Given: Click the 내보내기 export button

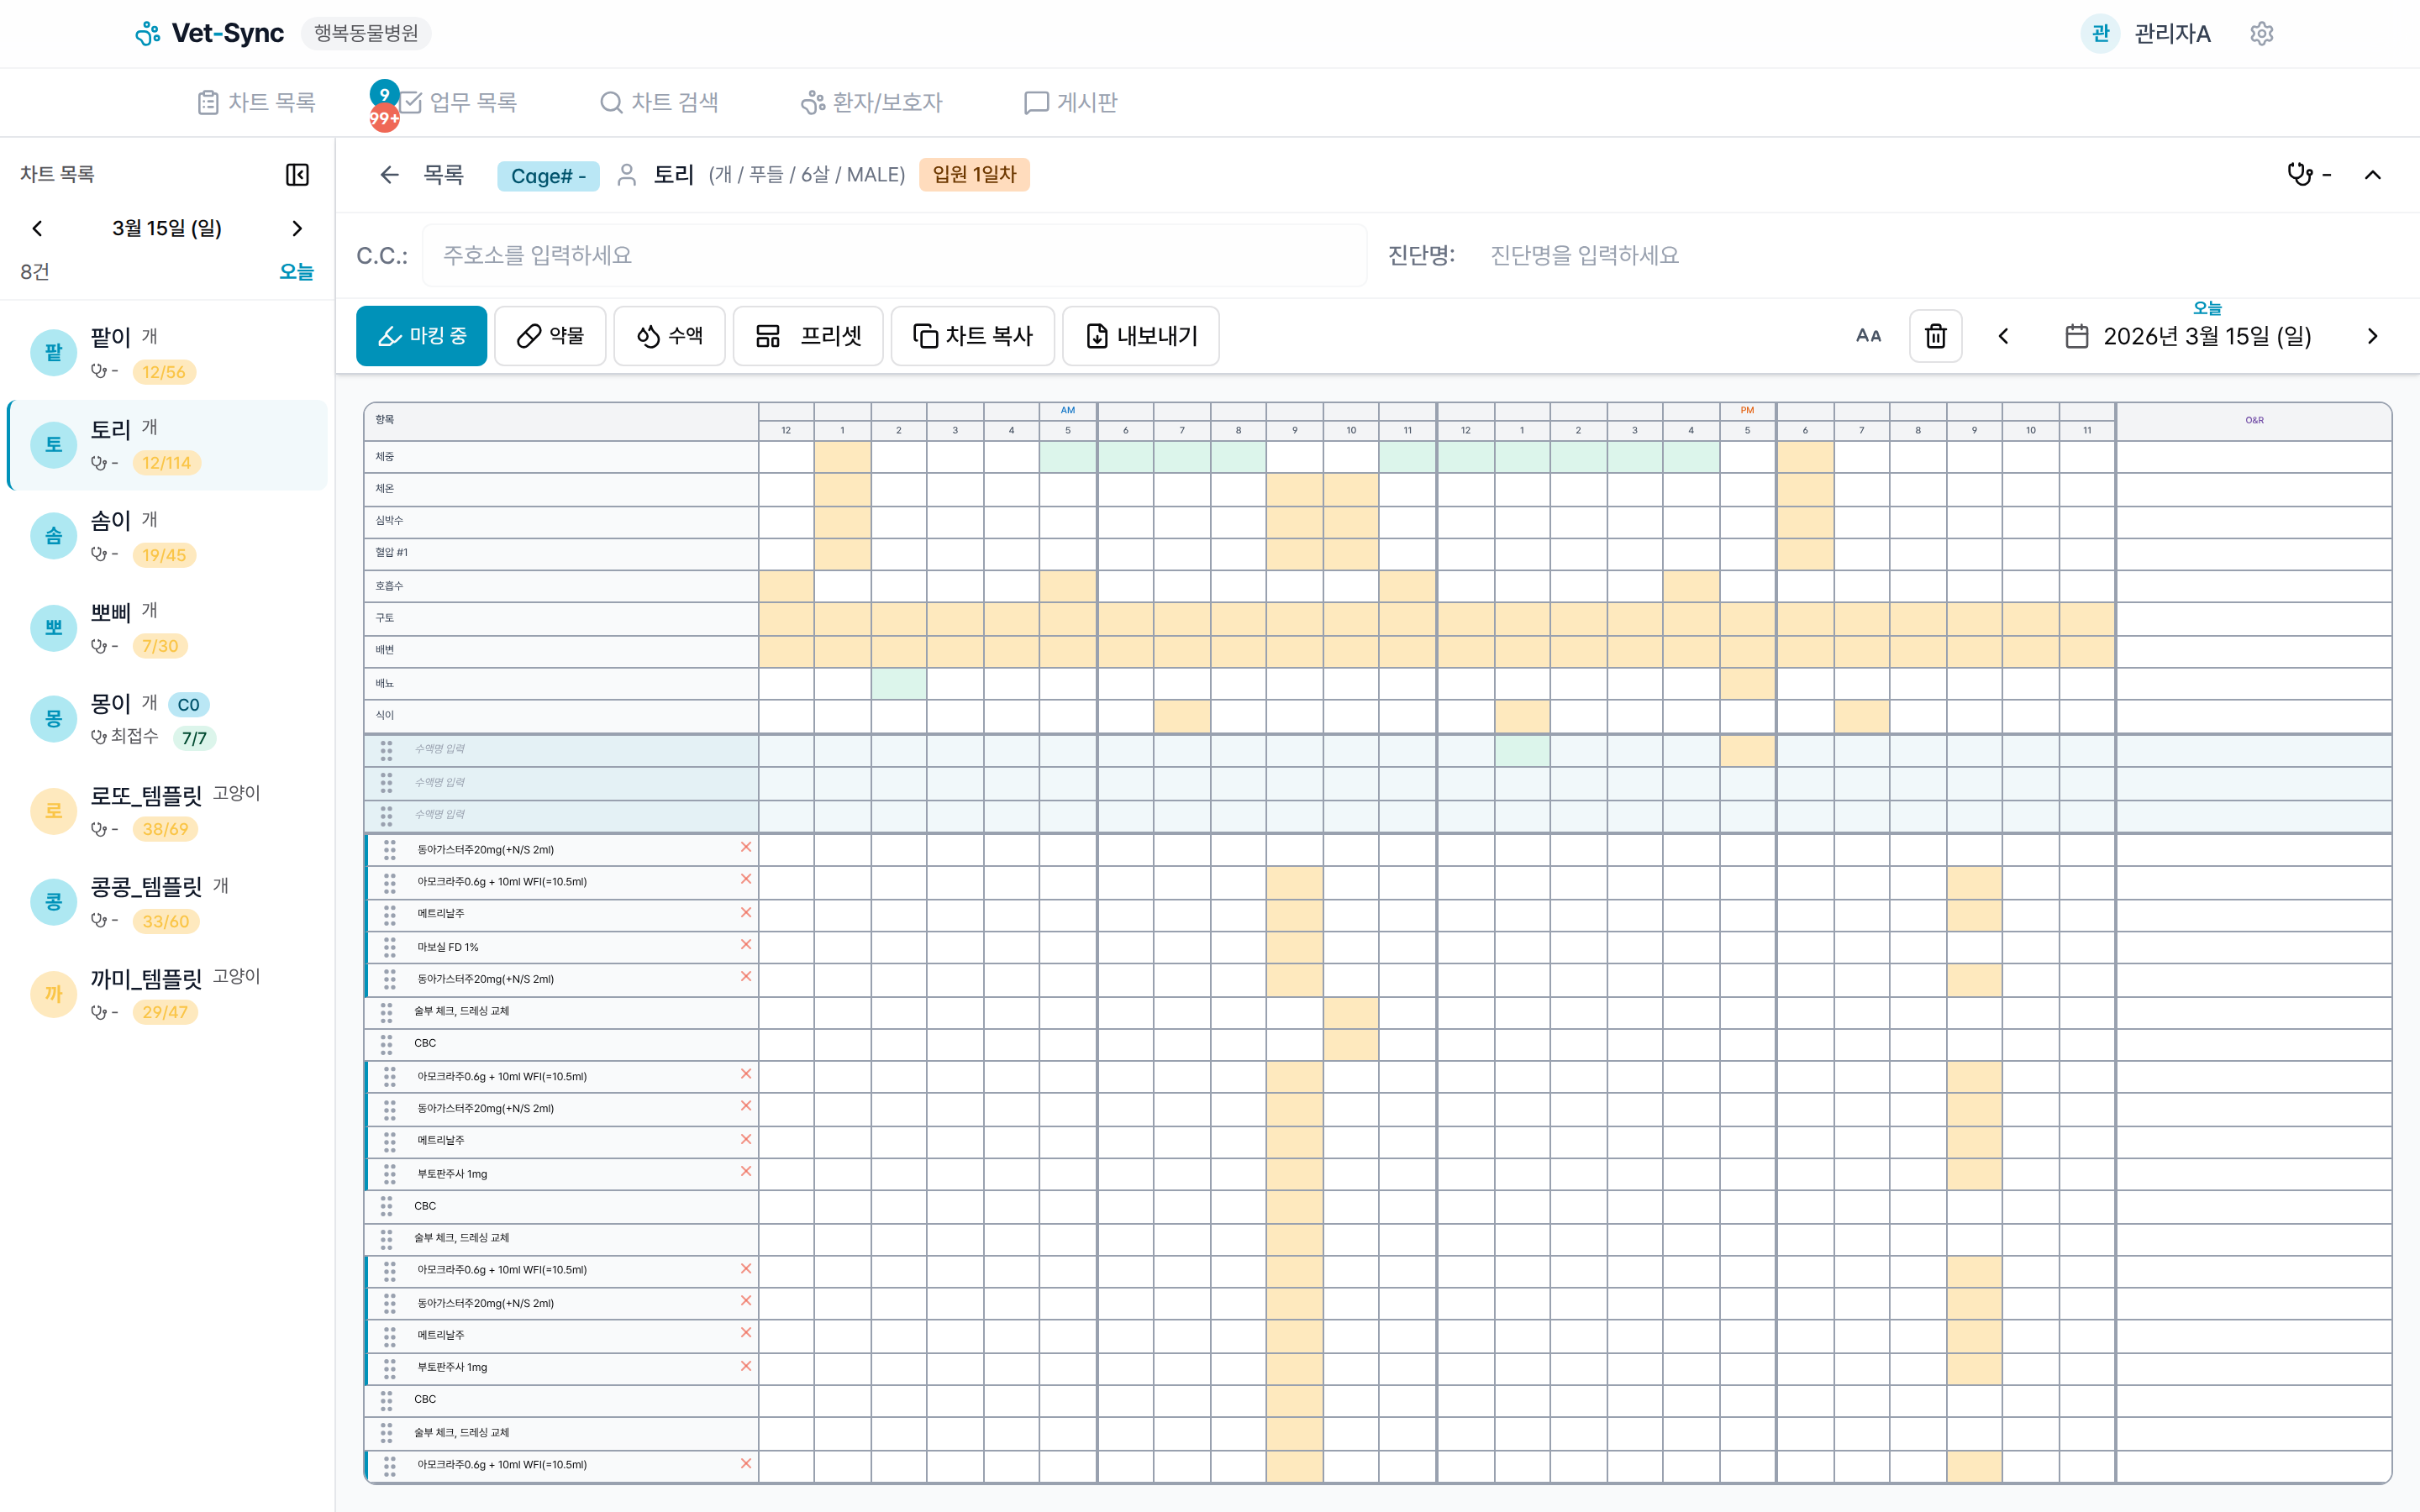Looking at the screenshot, I should [1140, 336].
